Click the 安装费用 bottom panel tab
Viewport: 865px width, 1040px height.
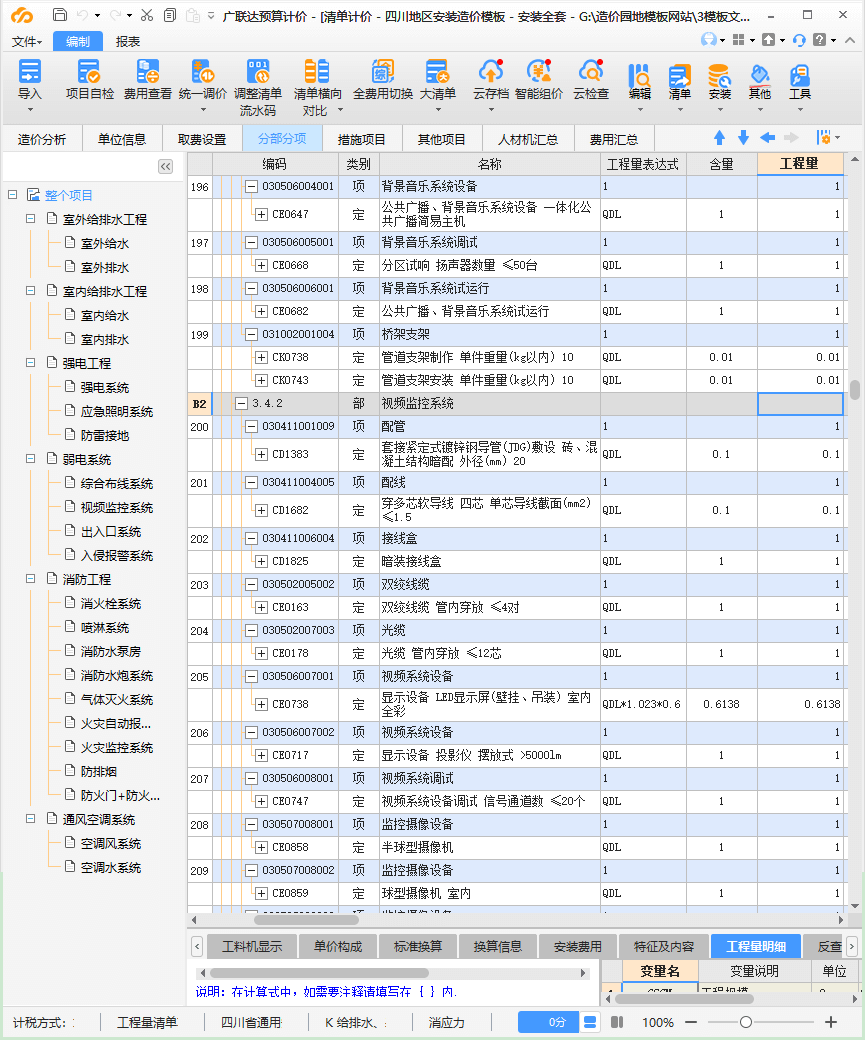(x=577, y=946)
